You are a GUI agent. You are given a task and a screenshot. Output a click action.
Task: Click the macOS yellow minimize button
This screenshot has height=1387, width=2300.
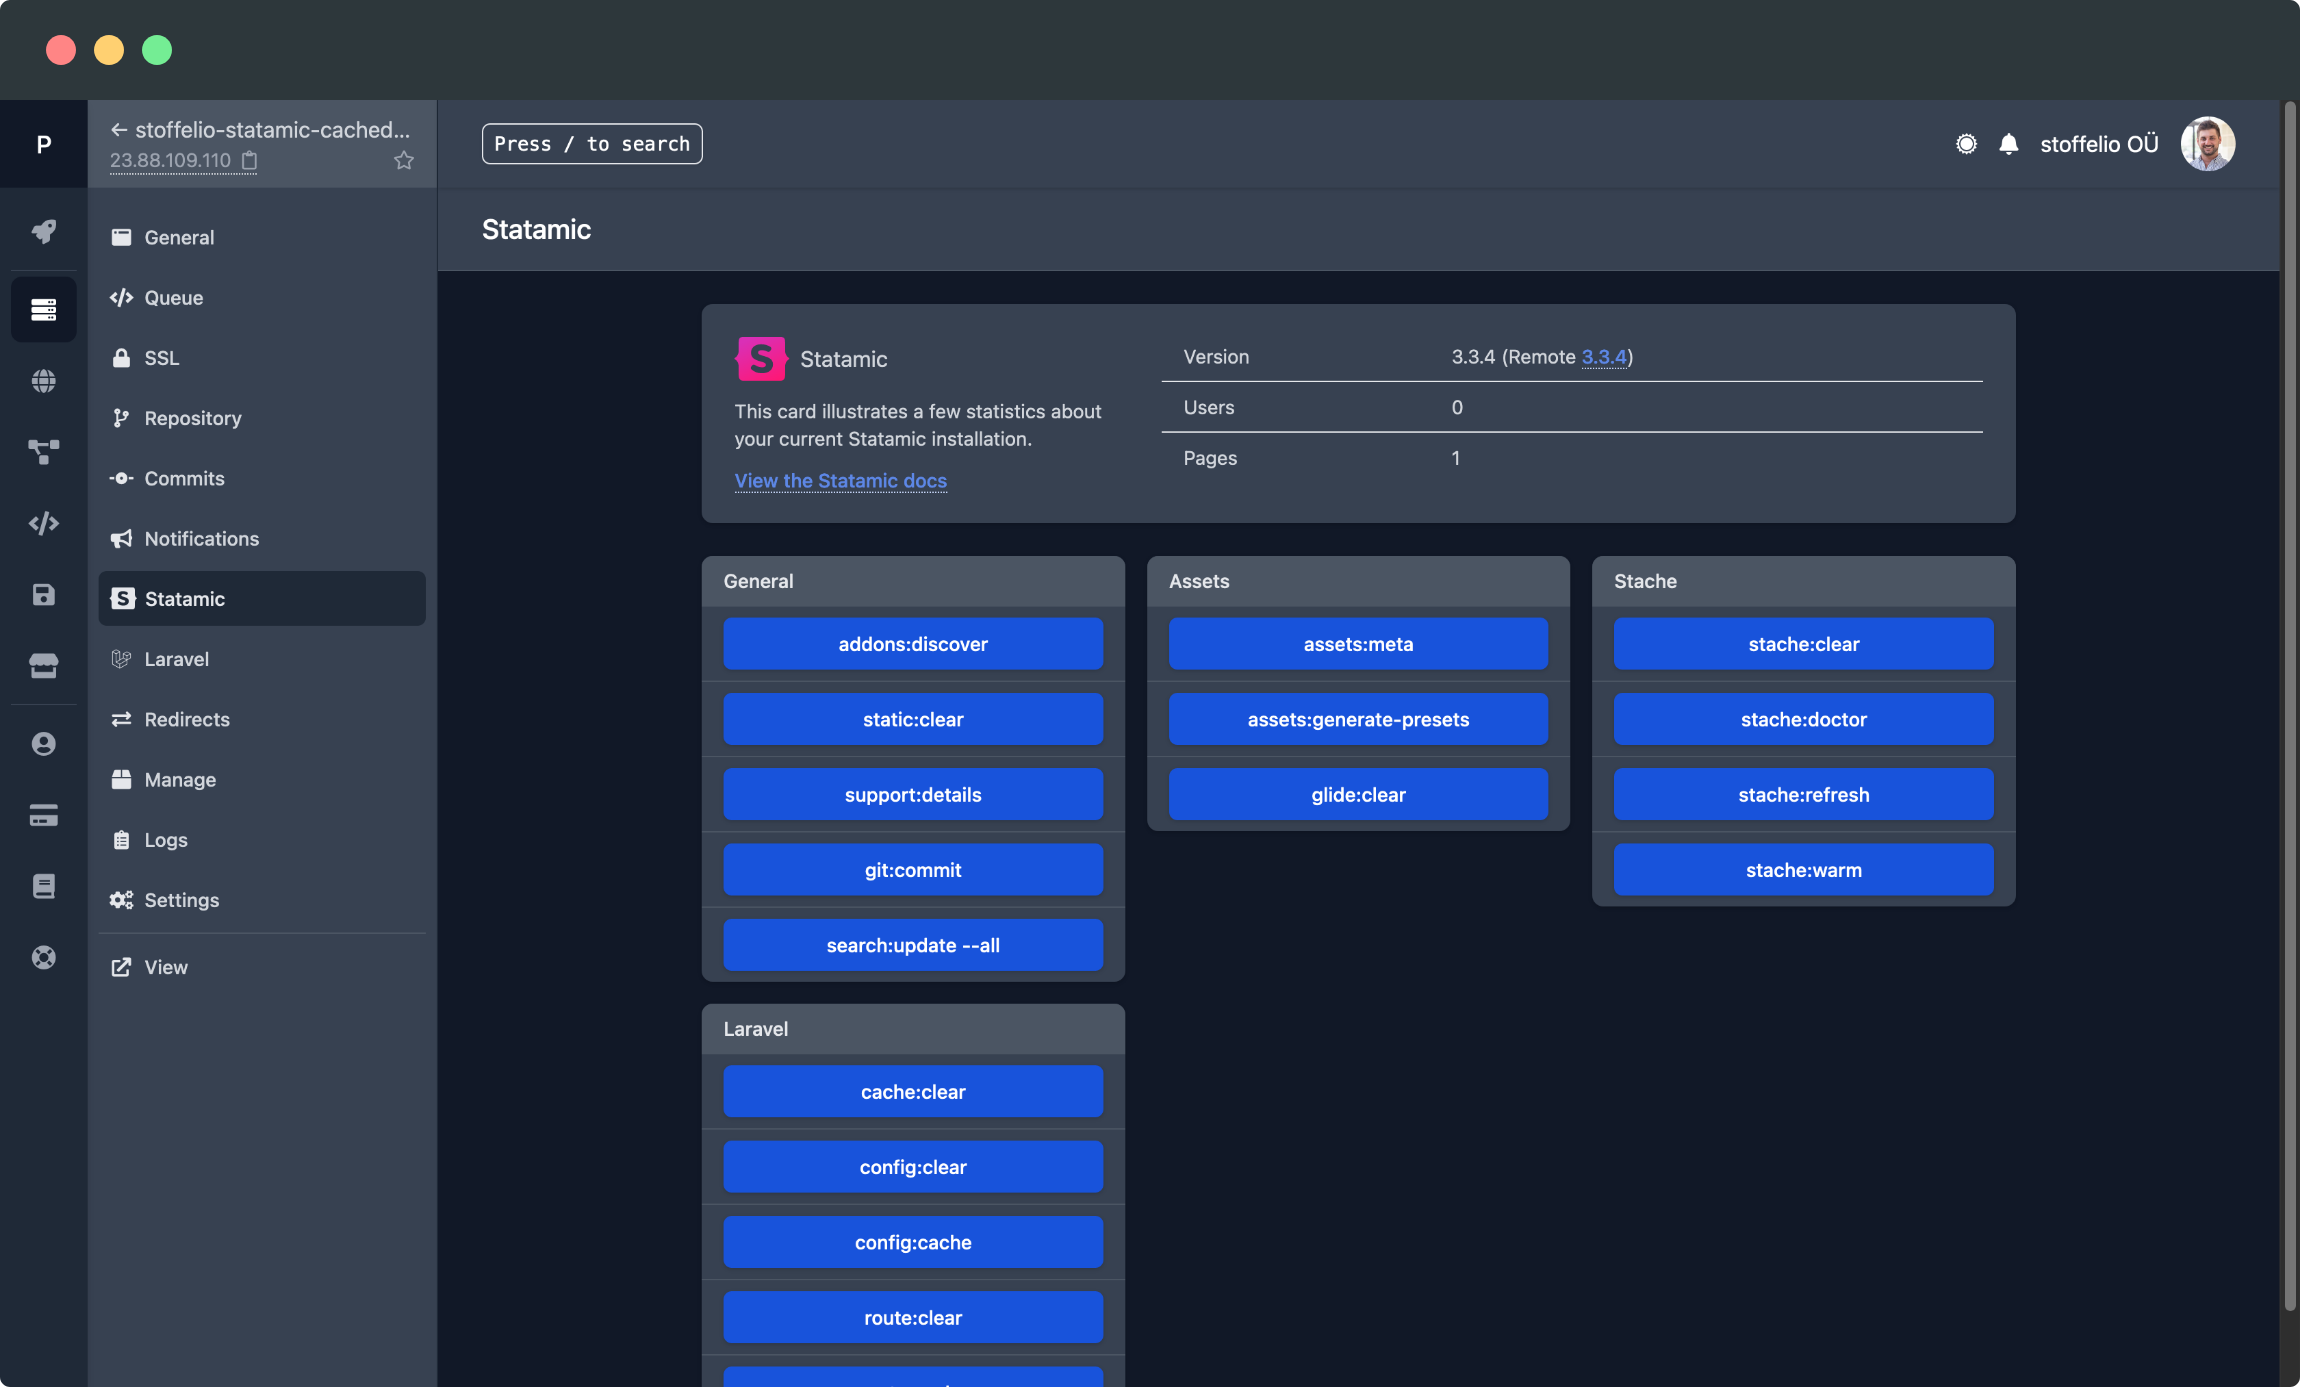pyautogui.click(x=109, y=50)
